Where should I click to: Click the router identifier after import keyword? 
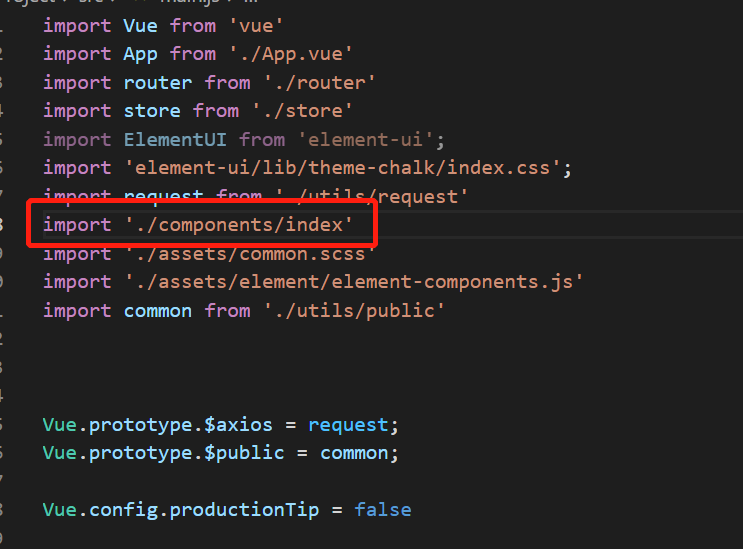coord(158,83)
